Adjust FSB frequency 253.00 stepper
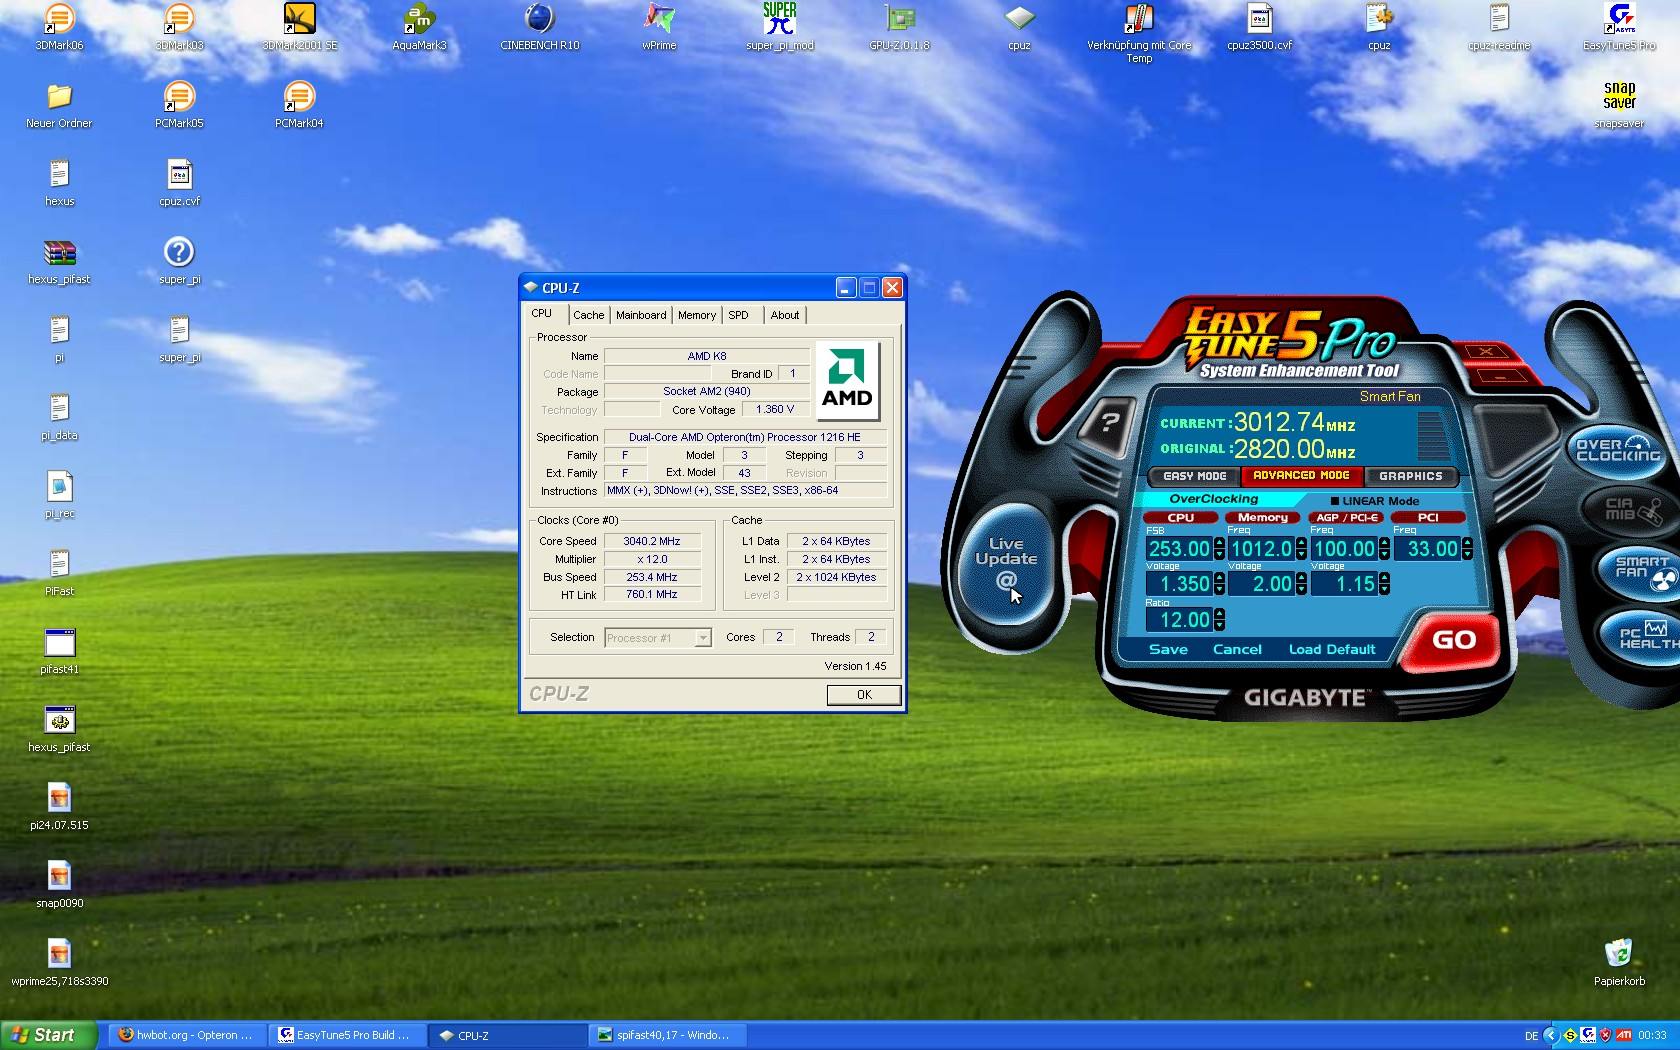The width and height of the screenshot is (1680, 1050). 1219,549
